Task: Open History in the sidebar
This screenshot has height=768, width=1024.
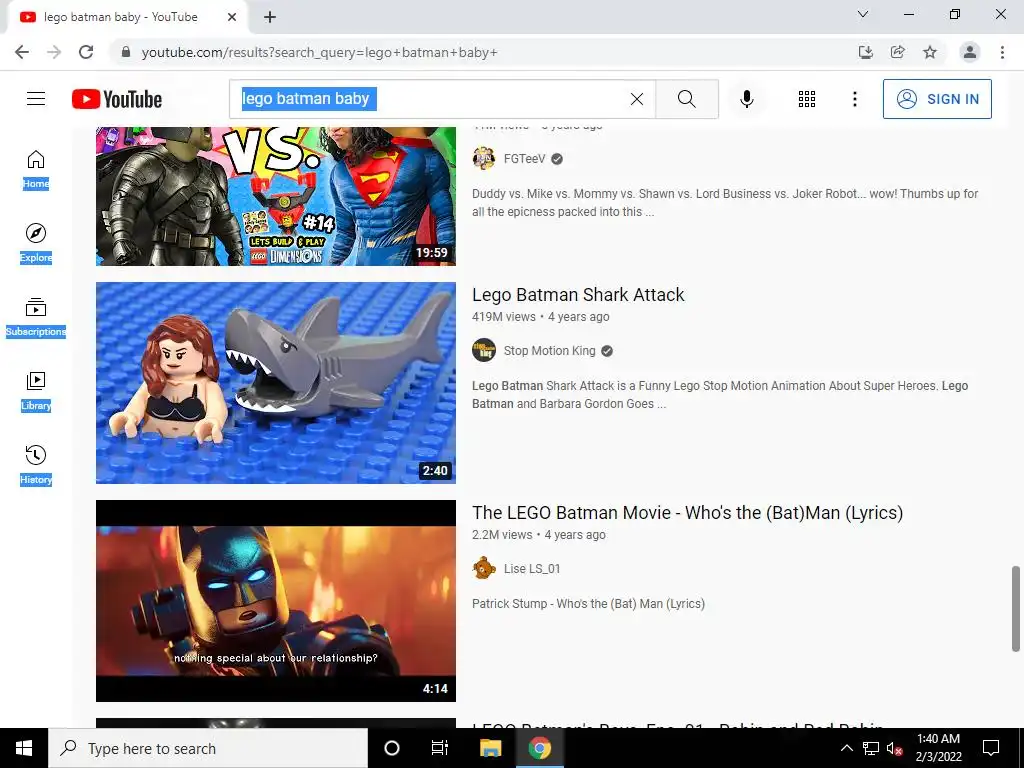Action: click(x=36, y=465)
